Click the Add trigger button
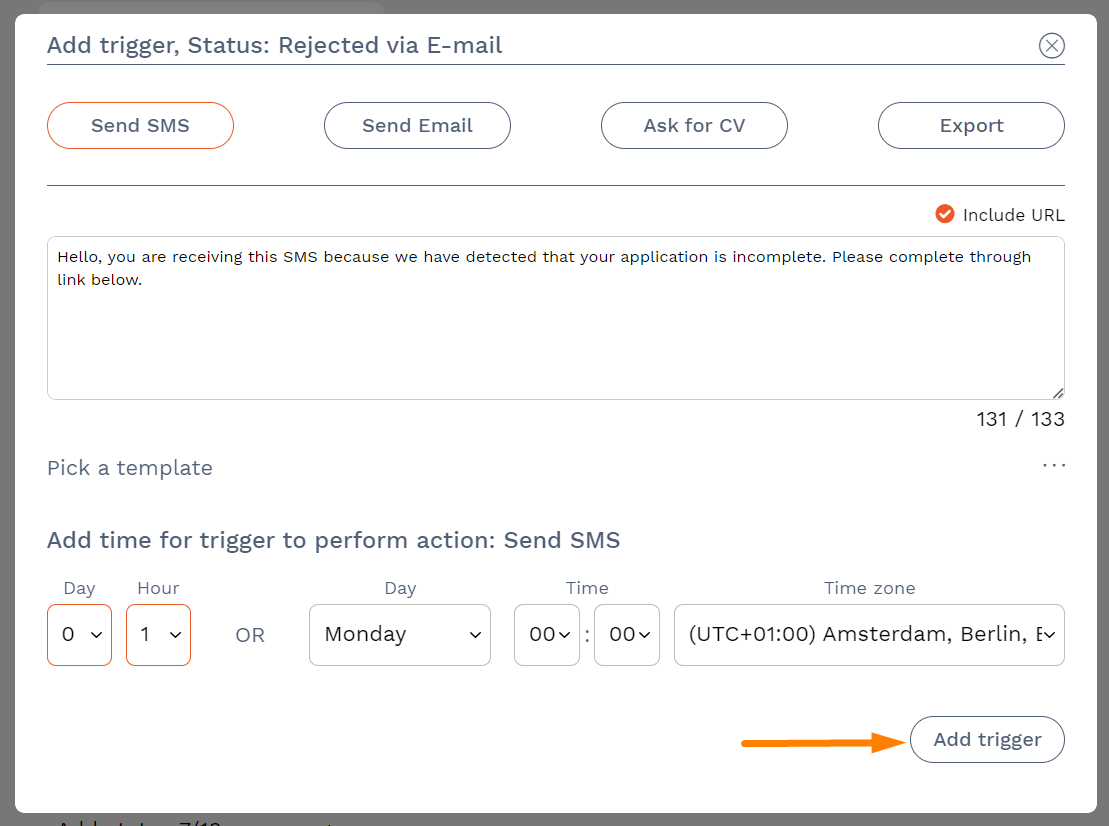The width and height of the screenshot is (1109, 826). pyautogui.click(x=987, y=740)
